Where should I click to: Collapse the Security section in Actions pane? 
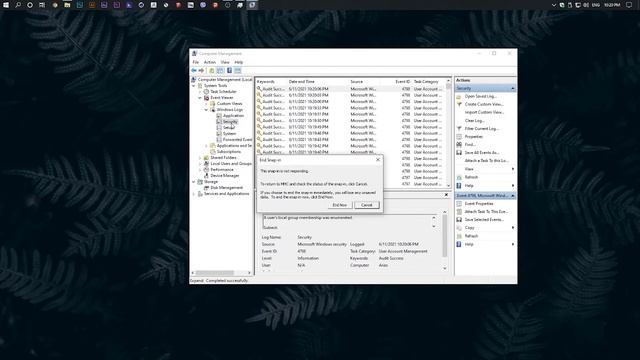pos(513,89)
